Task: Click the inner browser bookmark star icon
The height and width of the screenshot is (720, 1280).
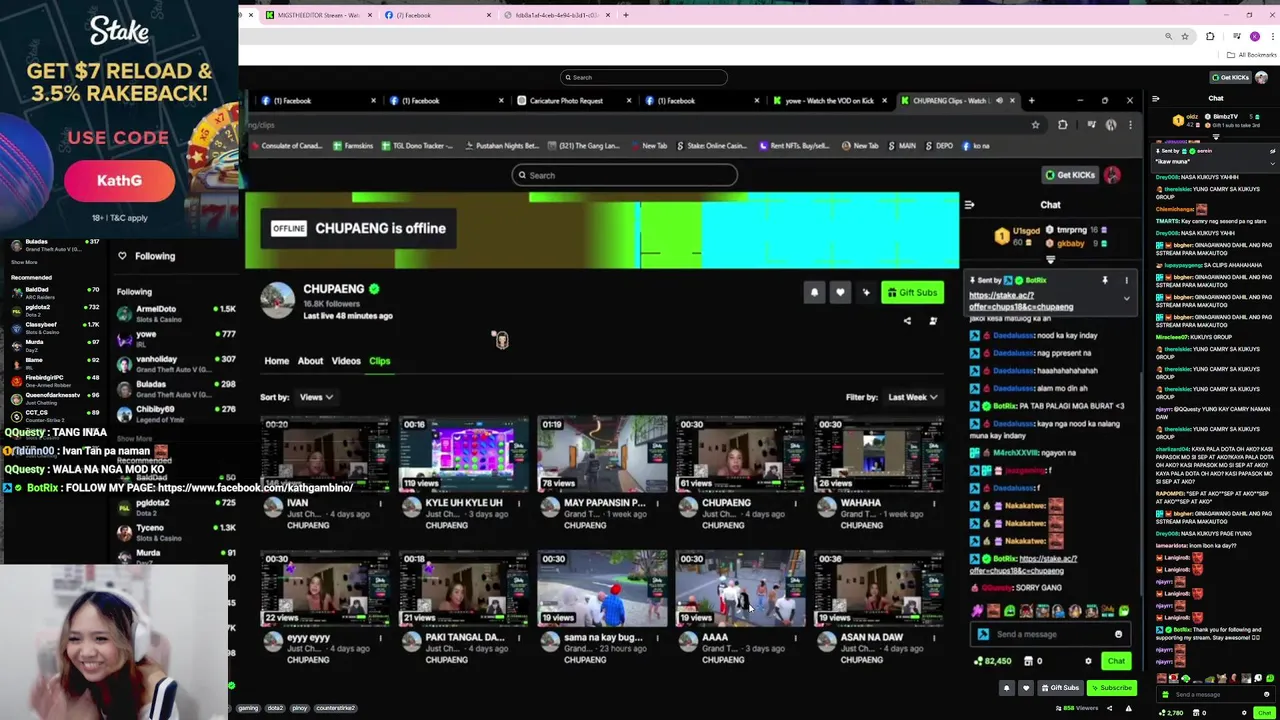Action: click(1035, 125)
